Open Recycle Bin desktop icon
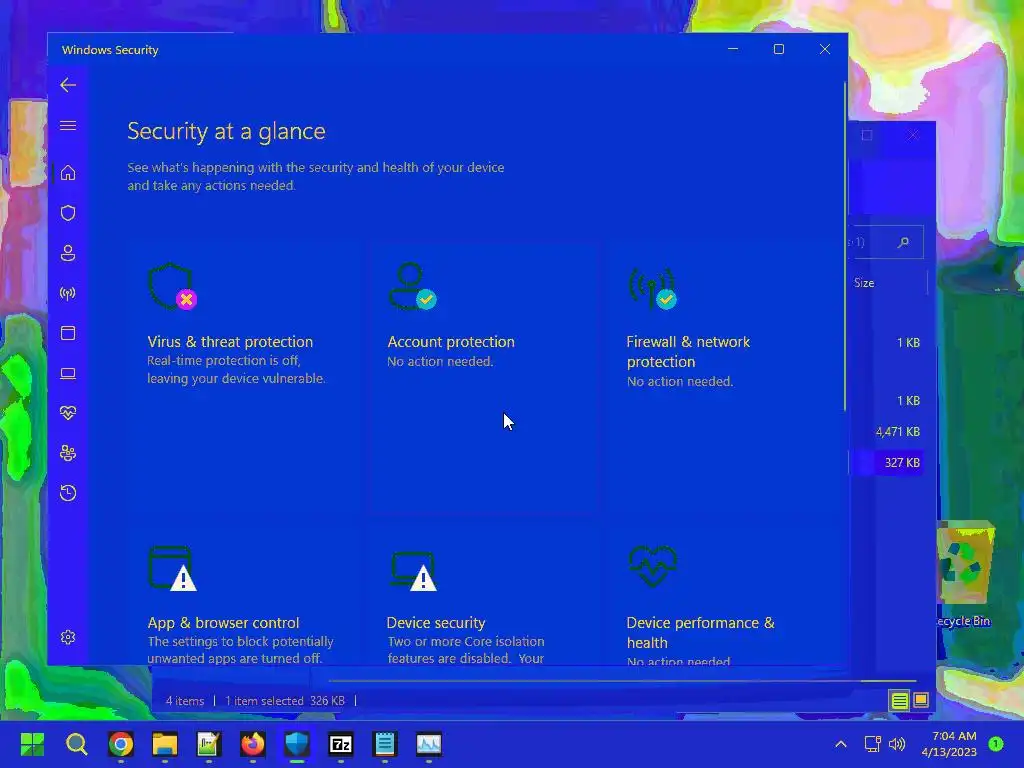 (x=964, y=575)
